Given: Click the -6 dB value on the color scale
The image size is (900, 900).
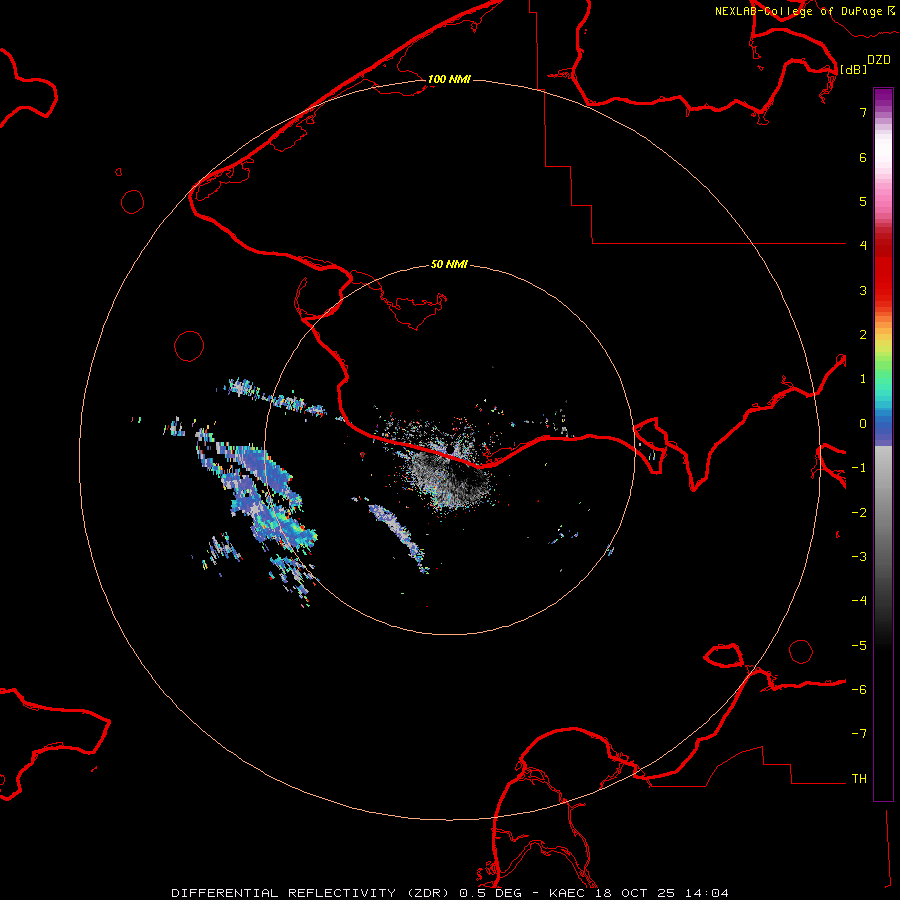Looking at the screenshot, I should point(859,690).
